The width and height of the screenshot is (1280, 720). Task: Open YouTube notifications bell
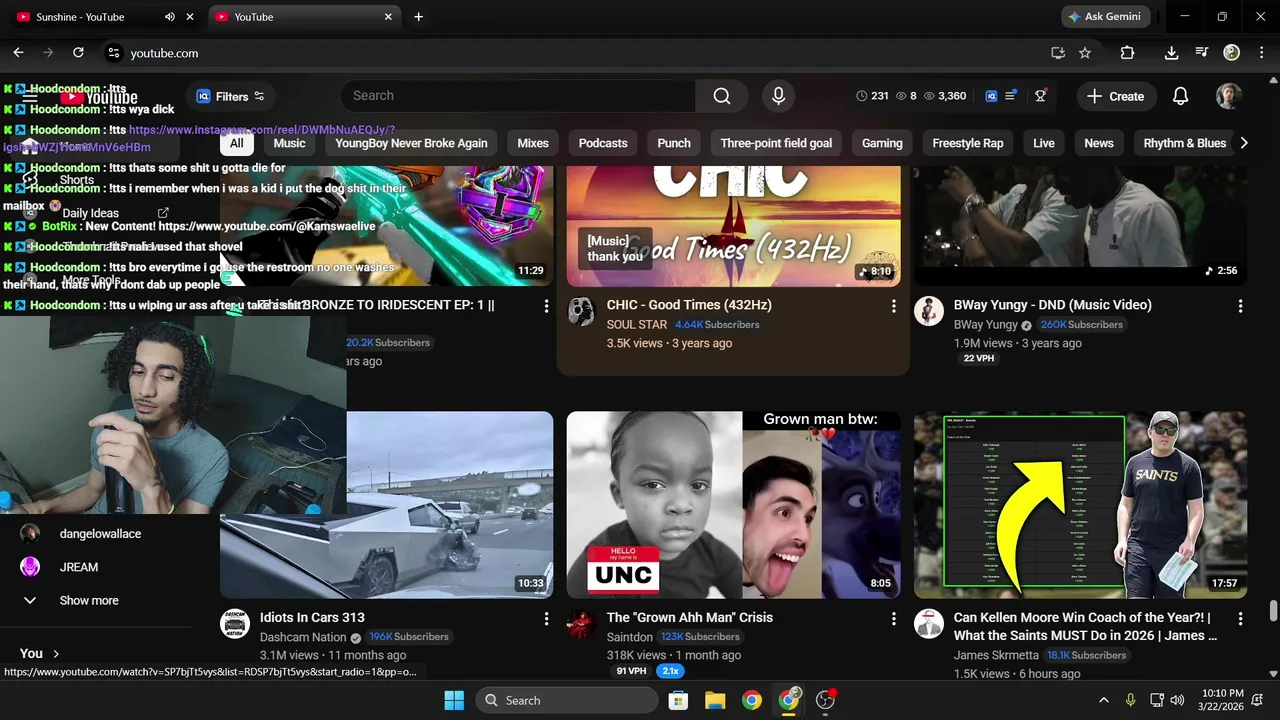(1180, 96)
